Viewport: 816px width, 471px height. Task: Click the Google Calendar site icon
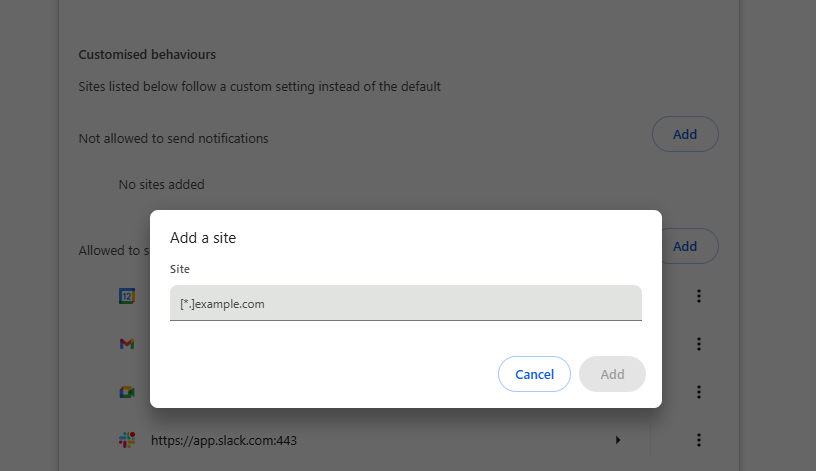pyautogui.click(x=127, y=296)
